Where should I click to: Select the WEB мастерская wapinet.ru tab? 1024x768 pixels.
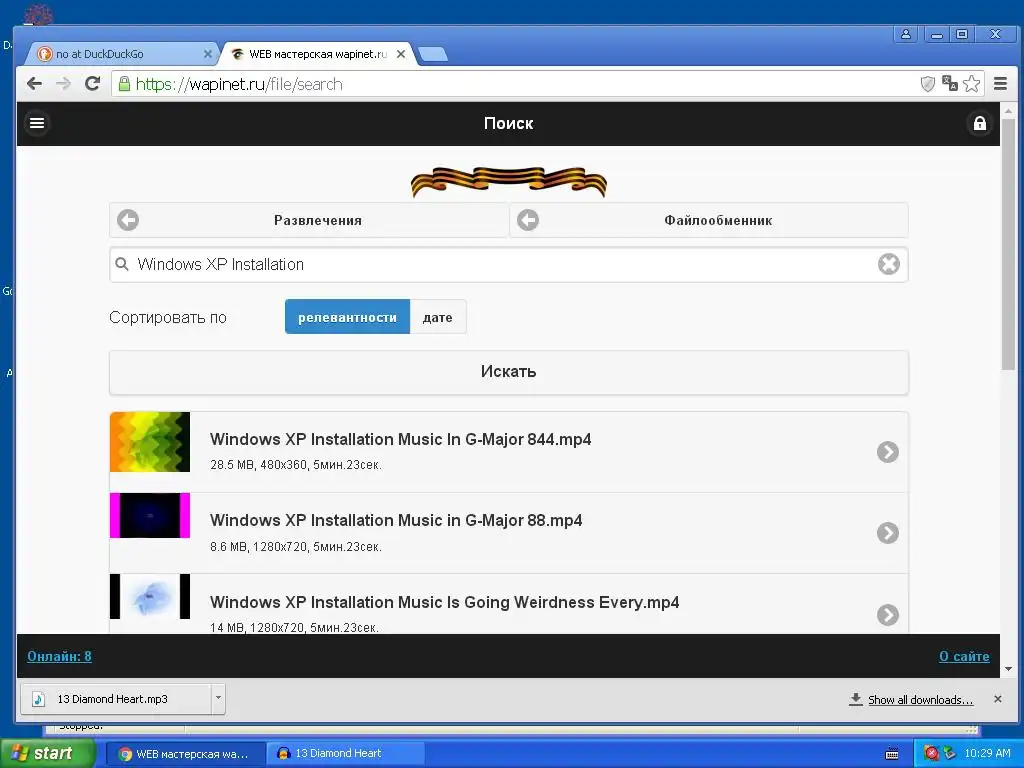(319, 54)
